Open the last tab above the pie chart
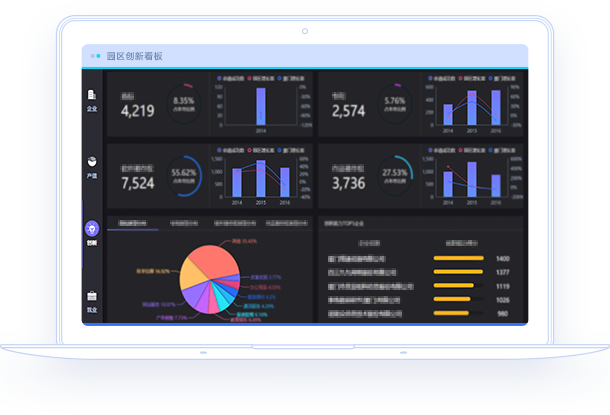This screenshot has height=415, width=610. coord(285,223)
